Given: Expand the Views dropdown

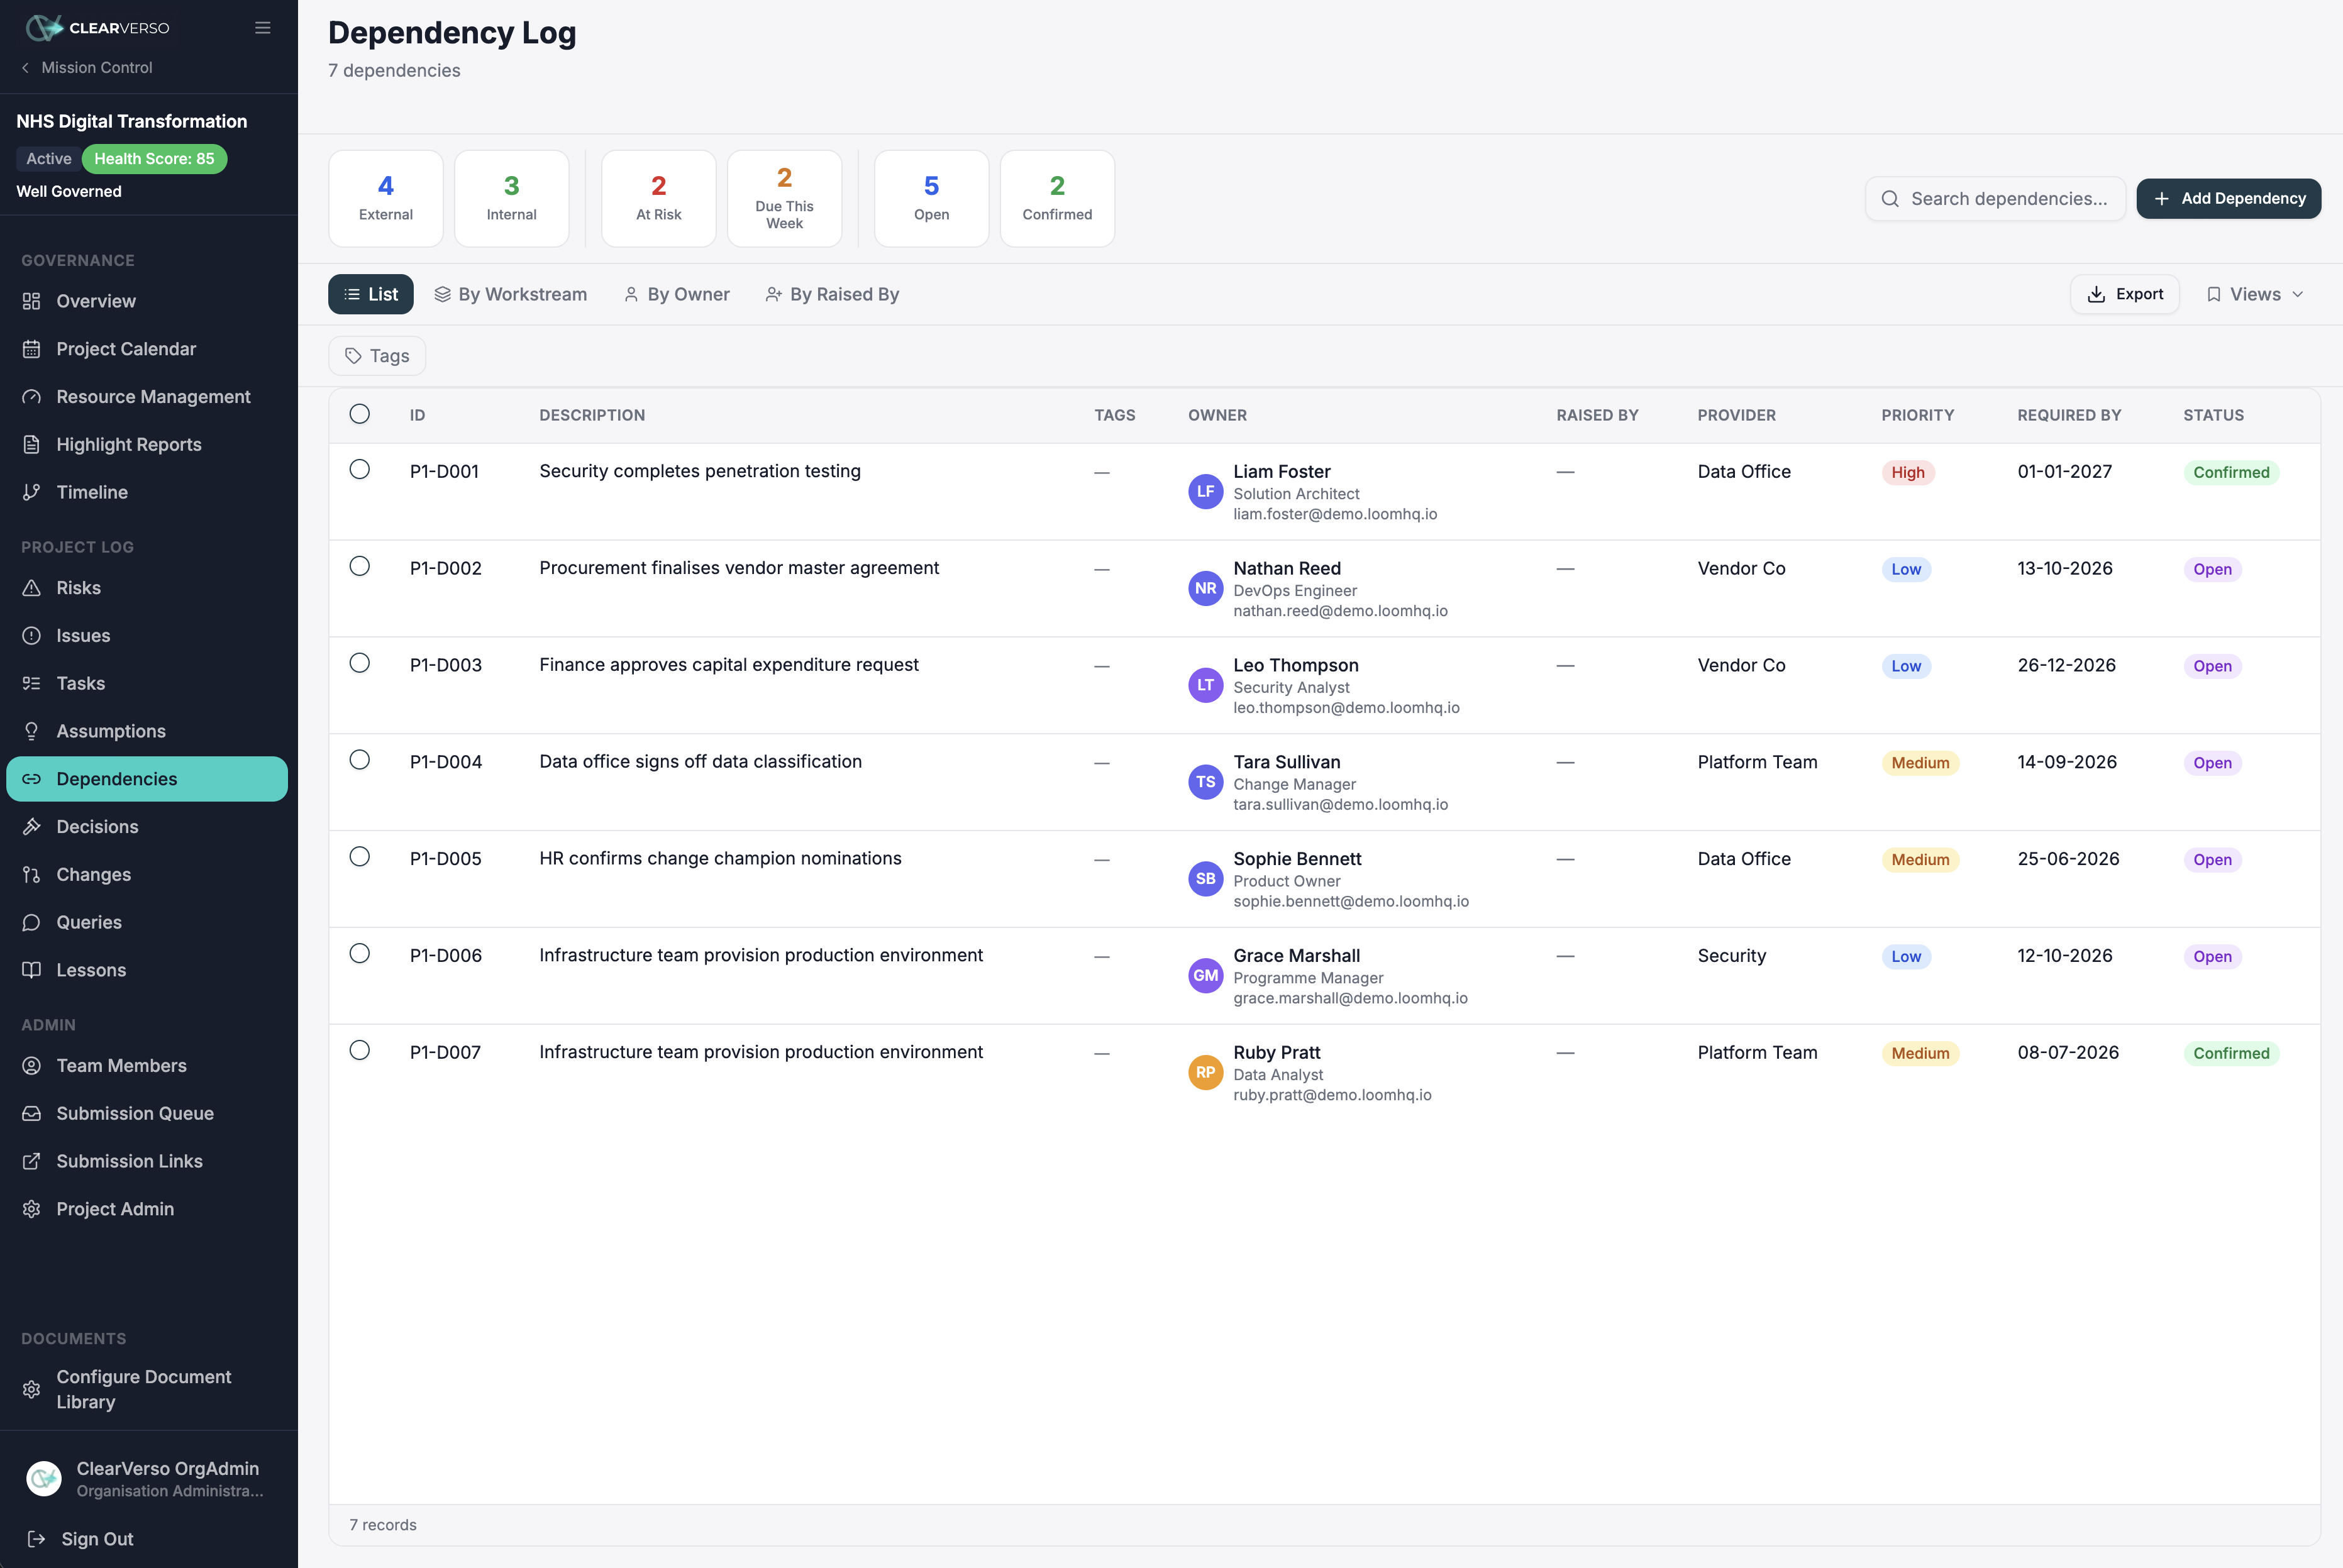Looking at the screenshot, I should (2256, 295).
